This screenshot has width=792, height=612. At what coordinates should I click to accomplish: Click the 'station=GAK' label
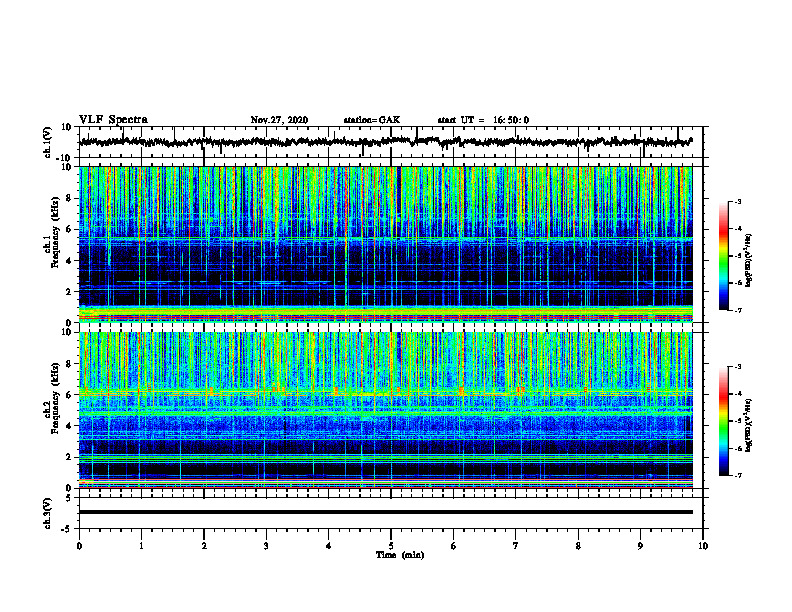372,120
